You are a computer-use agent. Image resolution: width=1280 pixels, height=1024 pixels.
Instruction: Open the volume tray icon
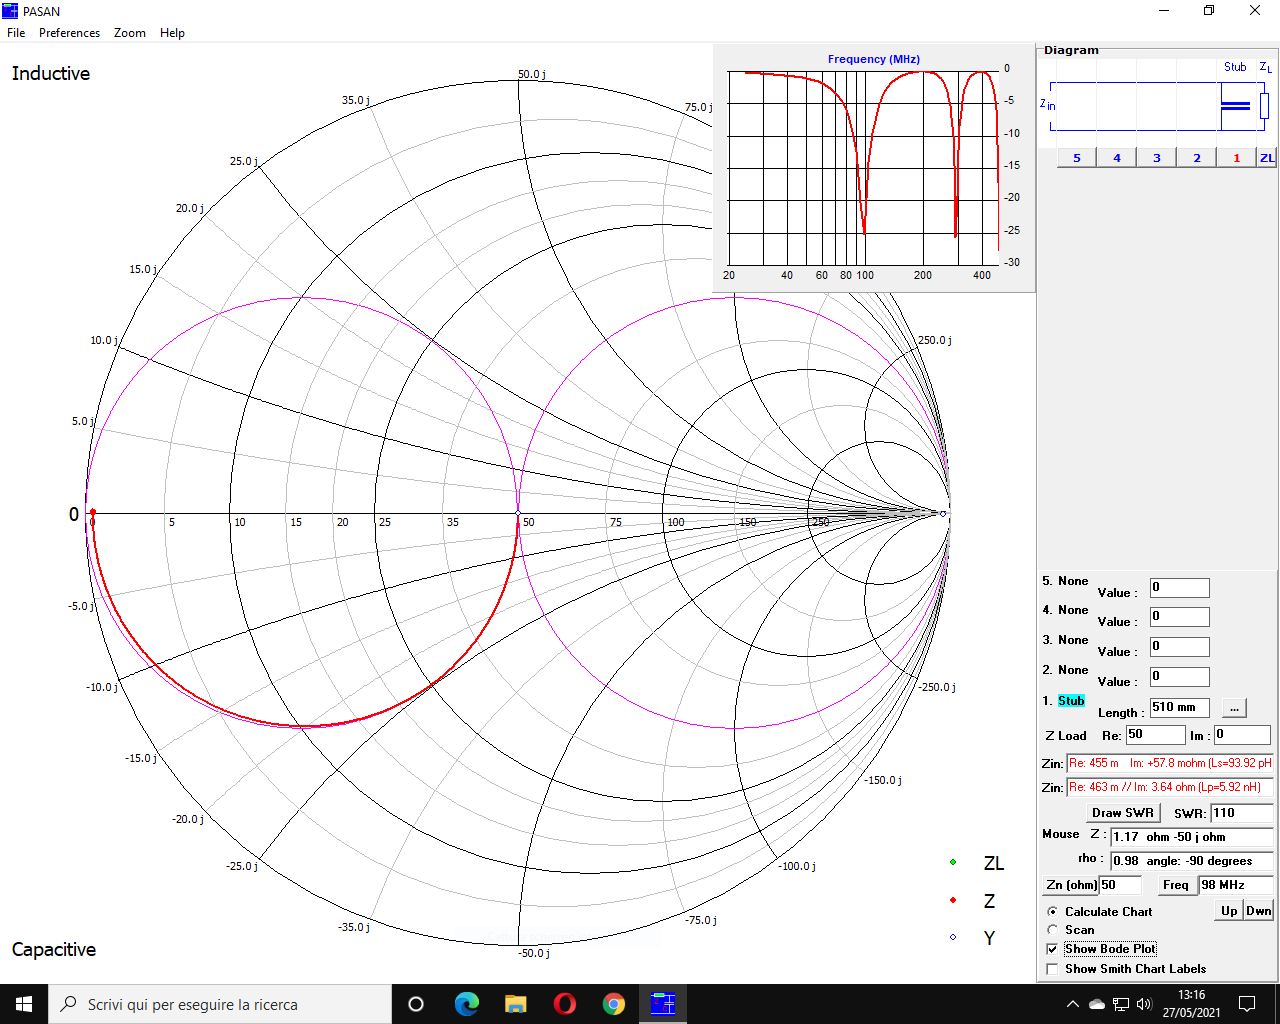1144,1004
